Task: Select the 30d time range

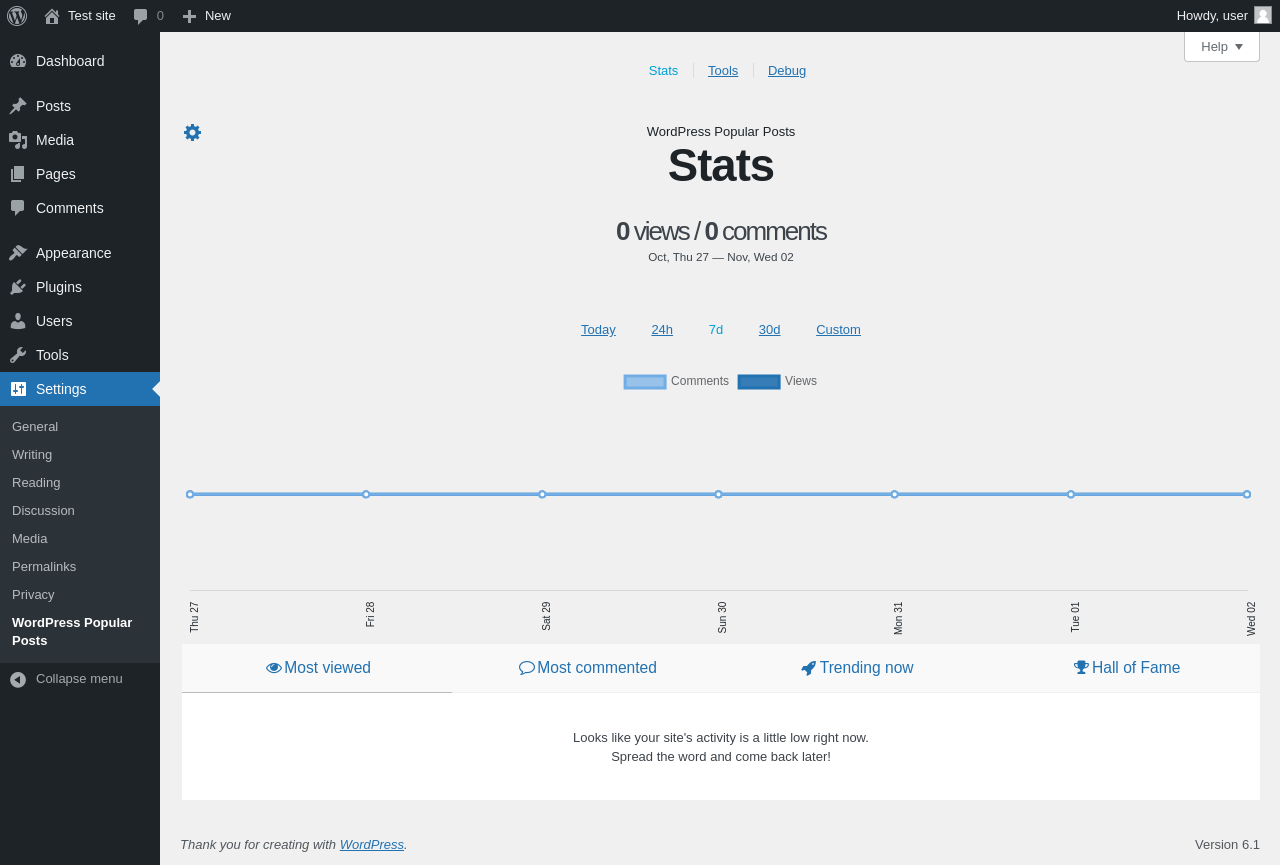Action: [769, 330]
